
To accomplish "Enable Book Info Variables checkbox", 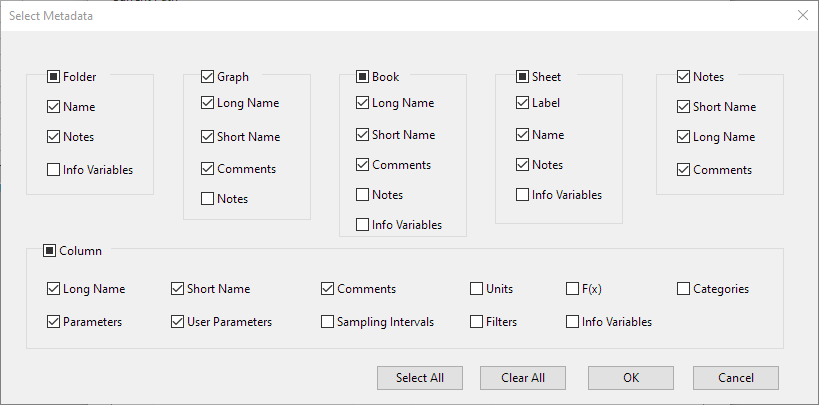I will 363,225.
